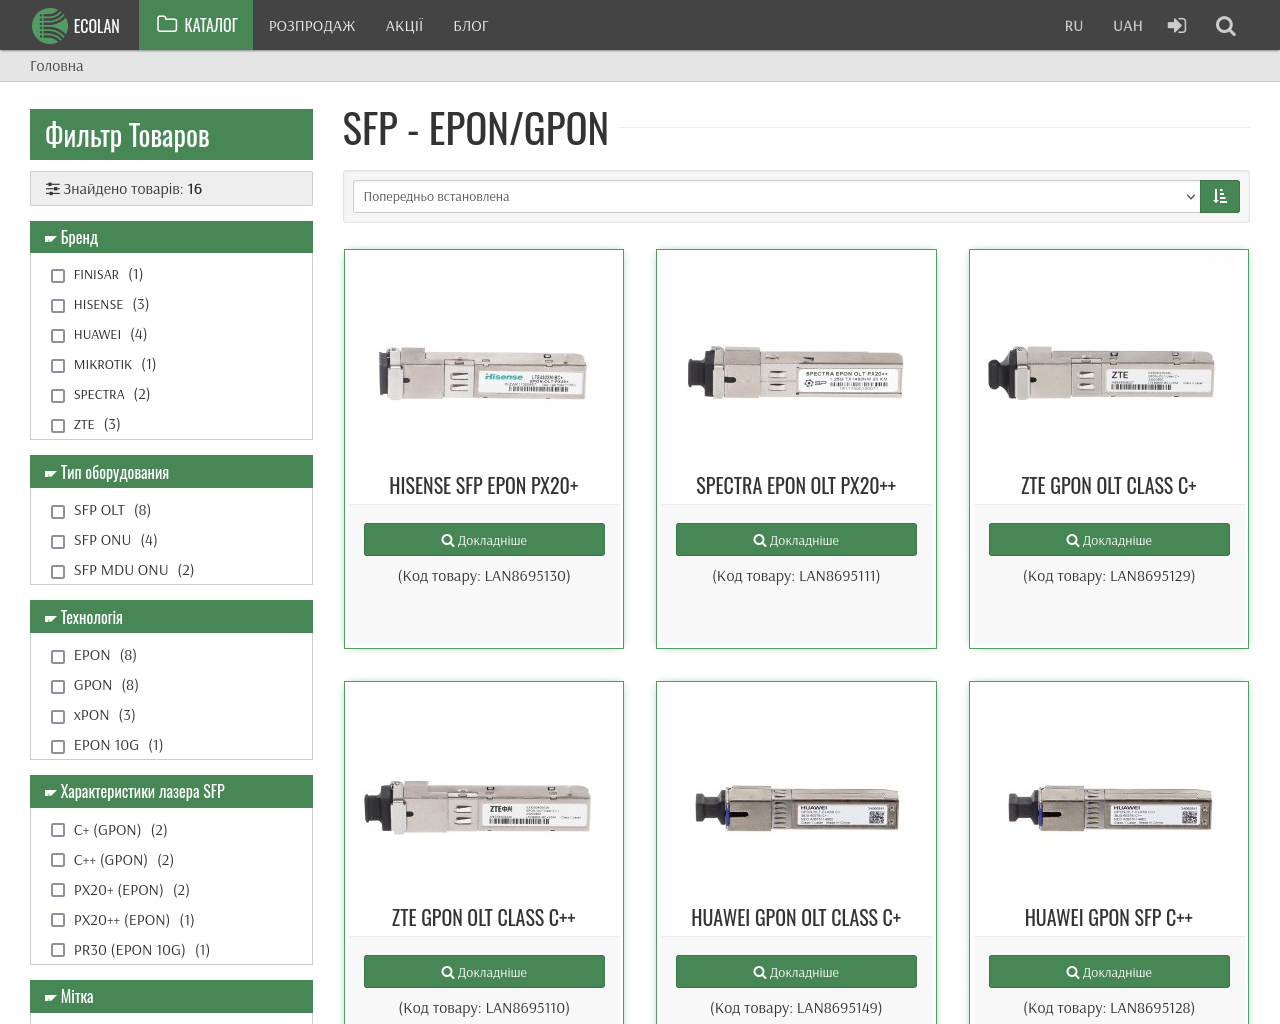Select the C+ (GPON) laser filter
The image size is (1280, 1024).
point(58,830)
